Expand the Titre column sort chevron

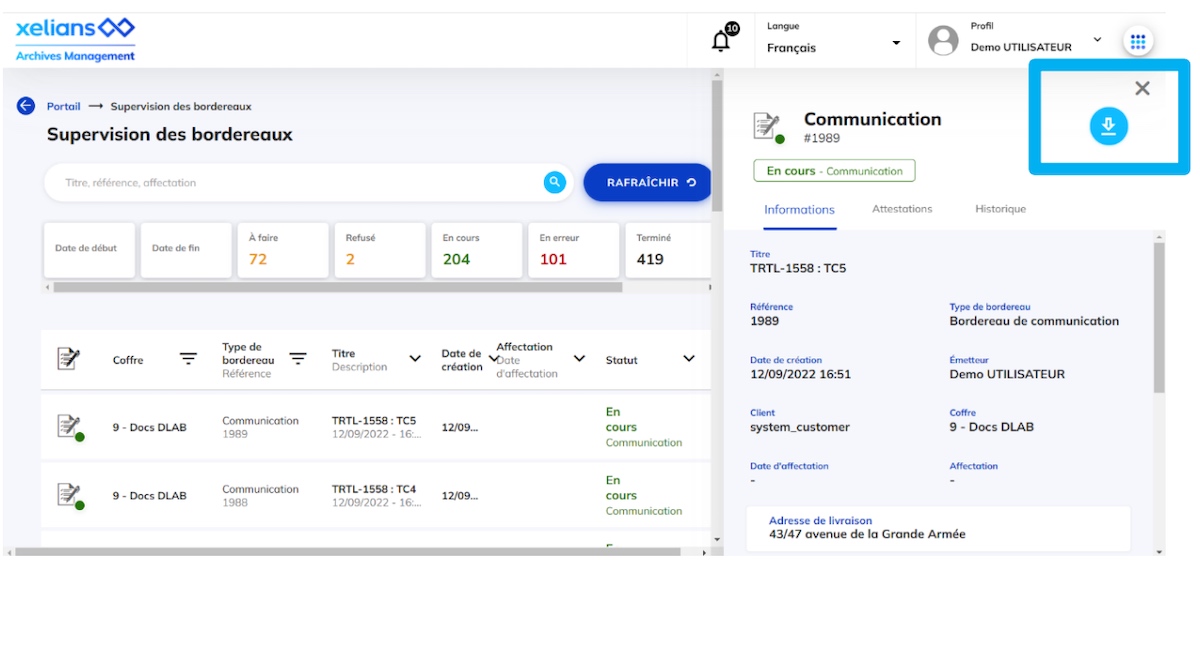point(415,359)
